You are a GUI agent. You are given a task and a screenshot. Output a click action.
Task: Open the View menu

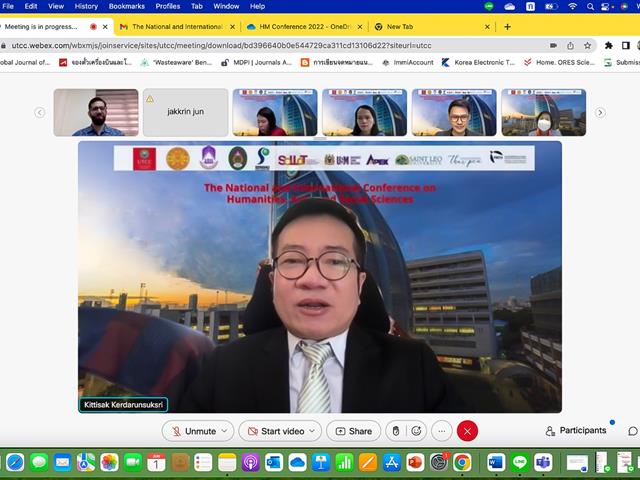pyautogui.click(x=56, y=6)
